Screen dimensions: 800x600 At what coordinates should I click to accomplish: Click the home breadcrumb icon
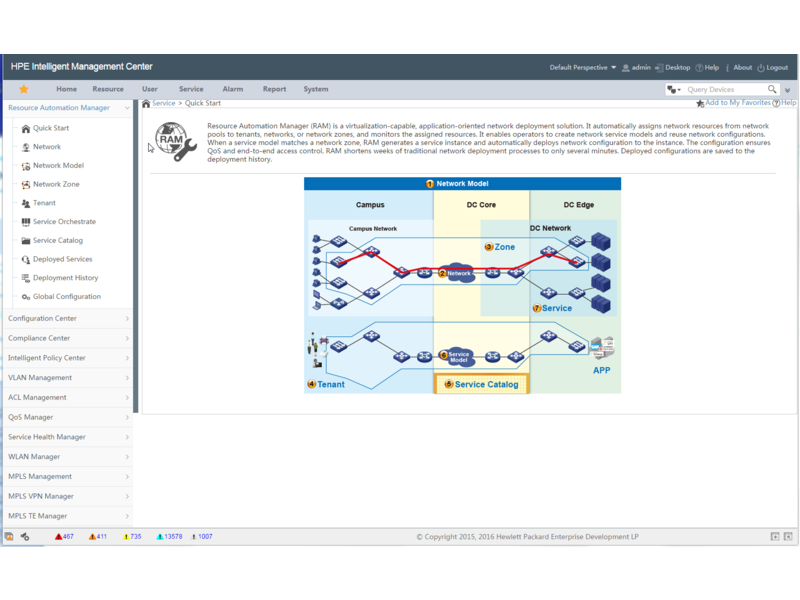point(146,104)
